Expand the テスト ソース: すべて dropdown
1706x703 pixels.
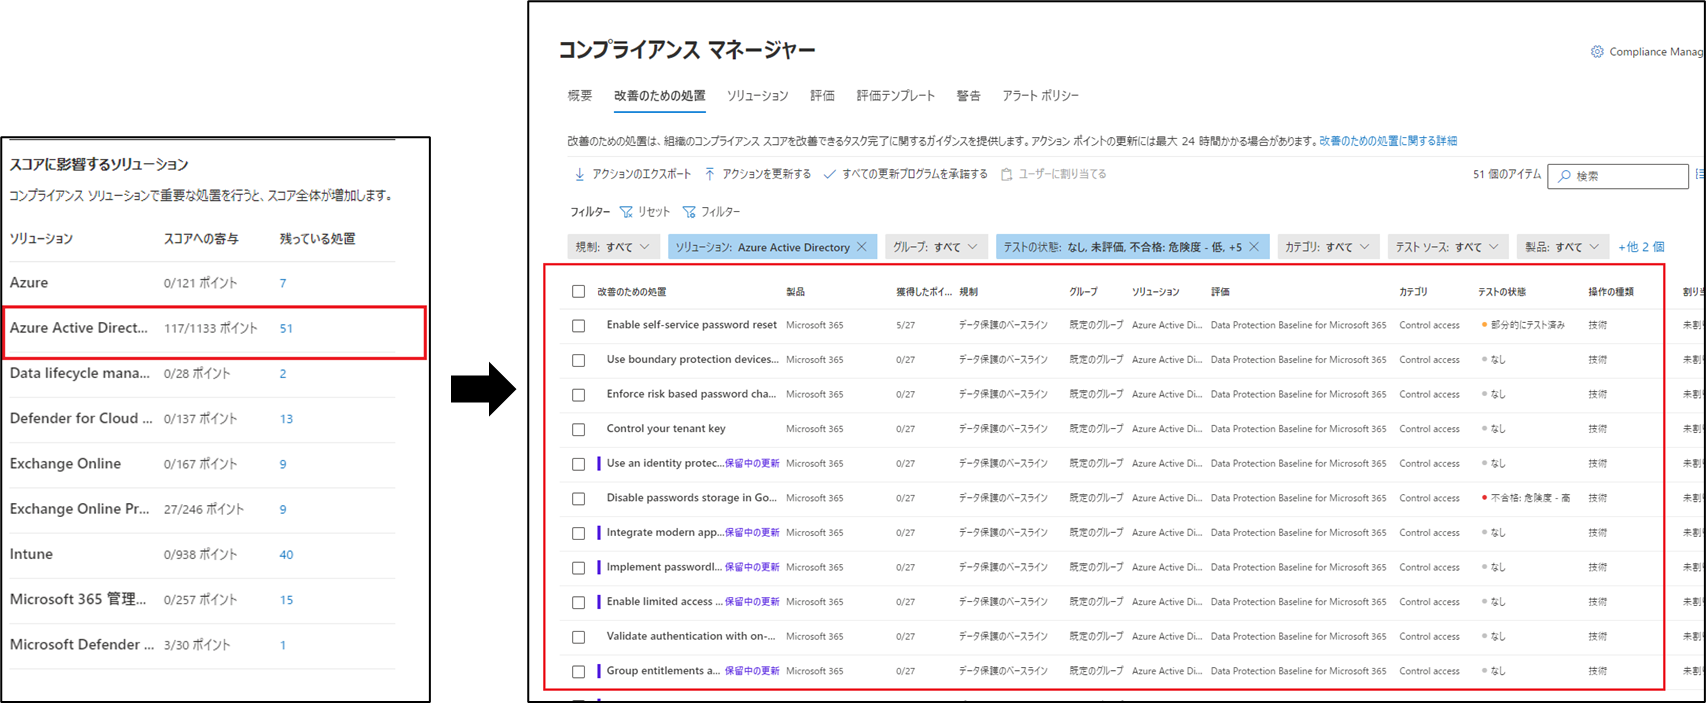click(x=1448, y=247)
